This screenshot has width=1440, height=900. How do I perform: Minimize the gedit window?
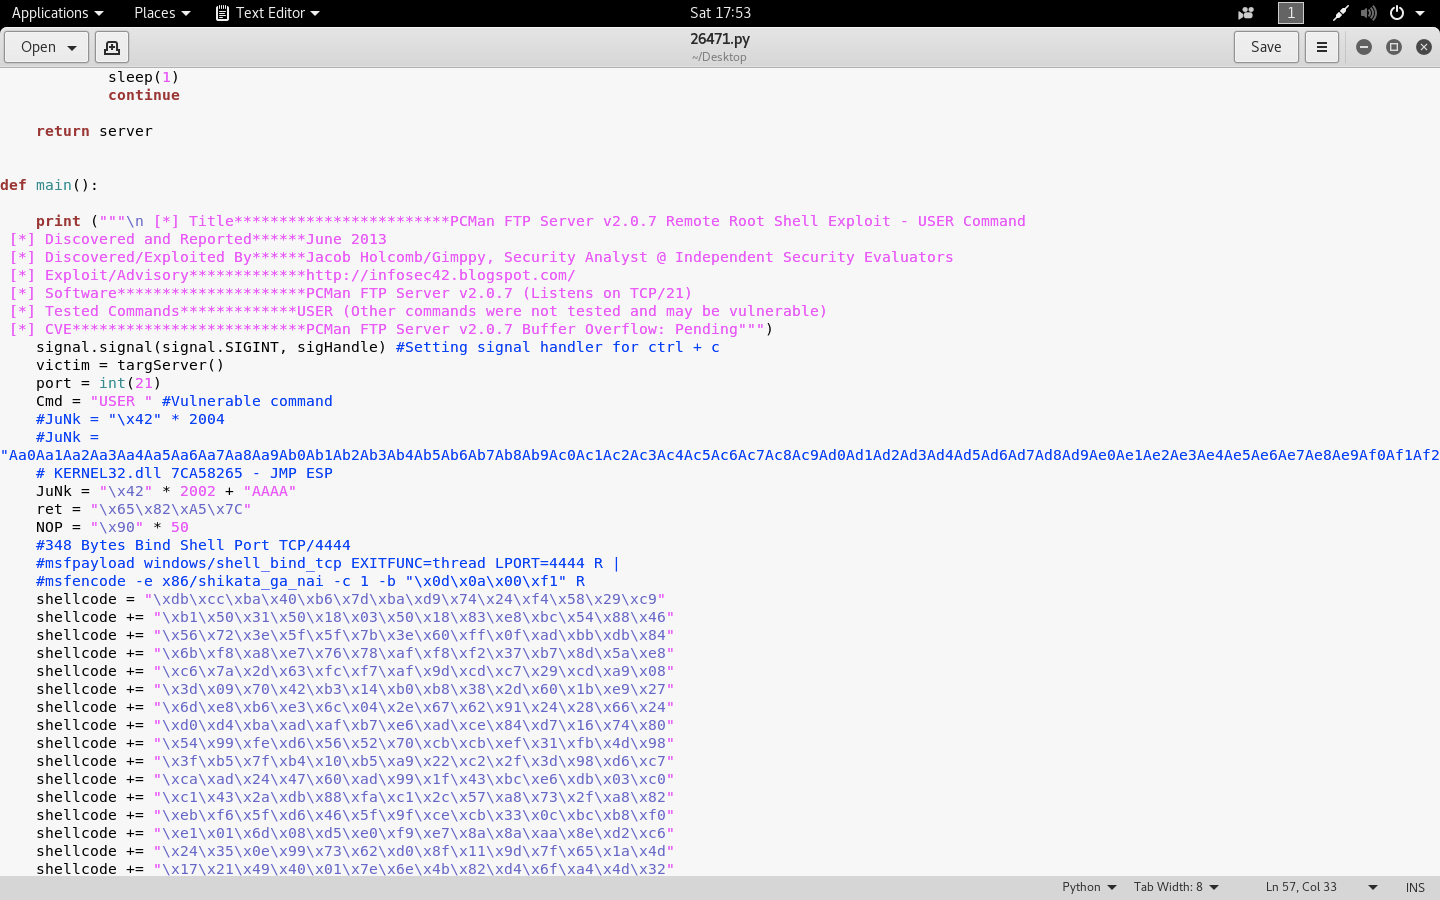[x=1364, y=47]
